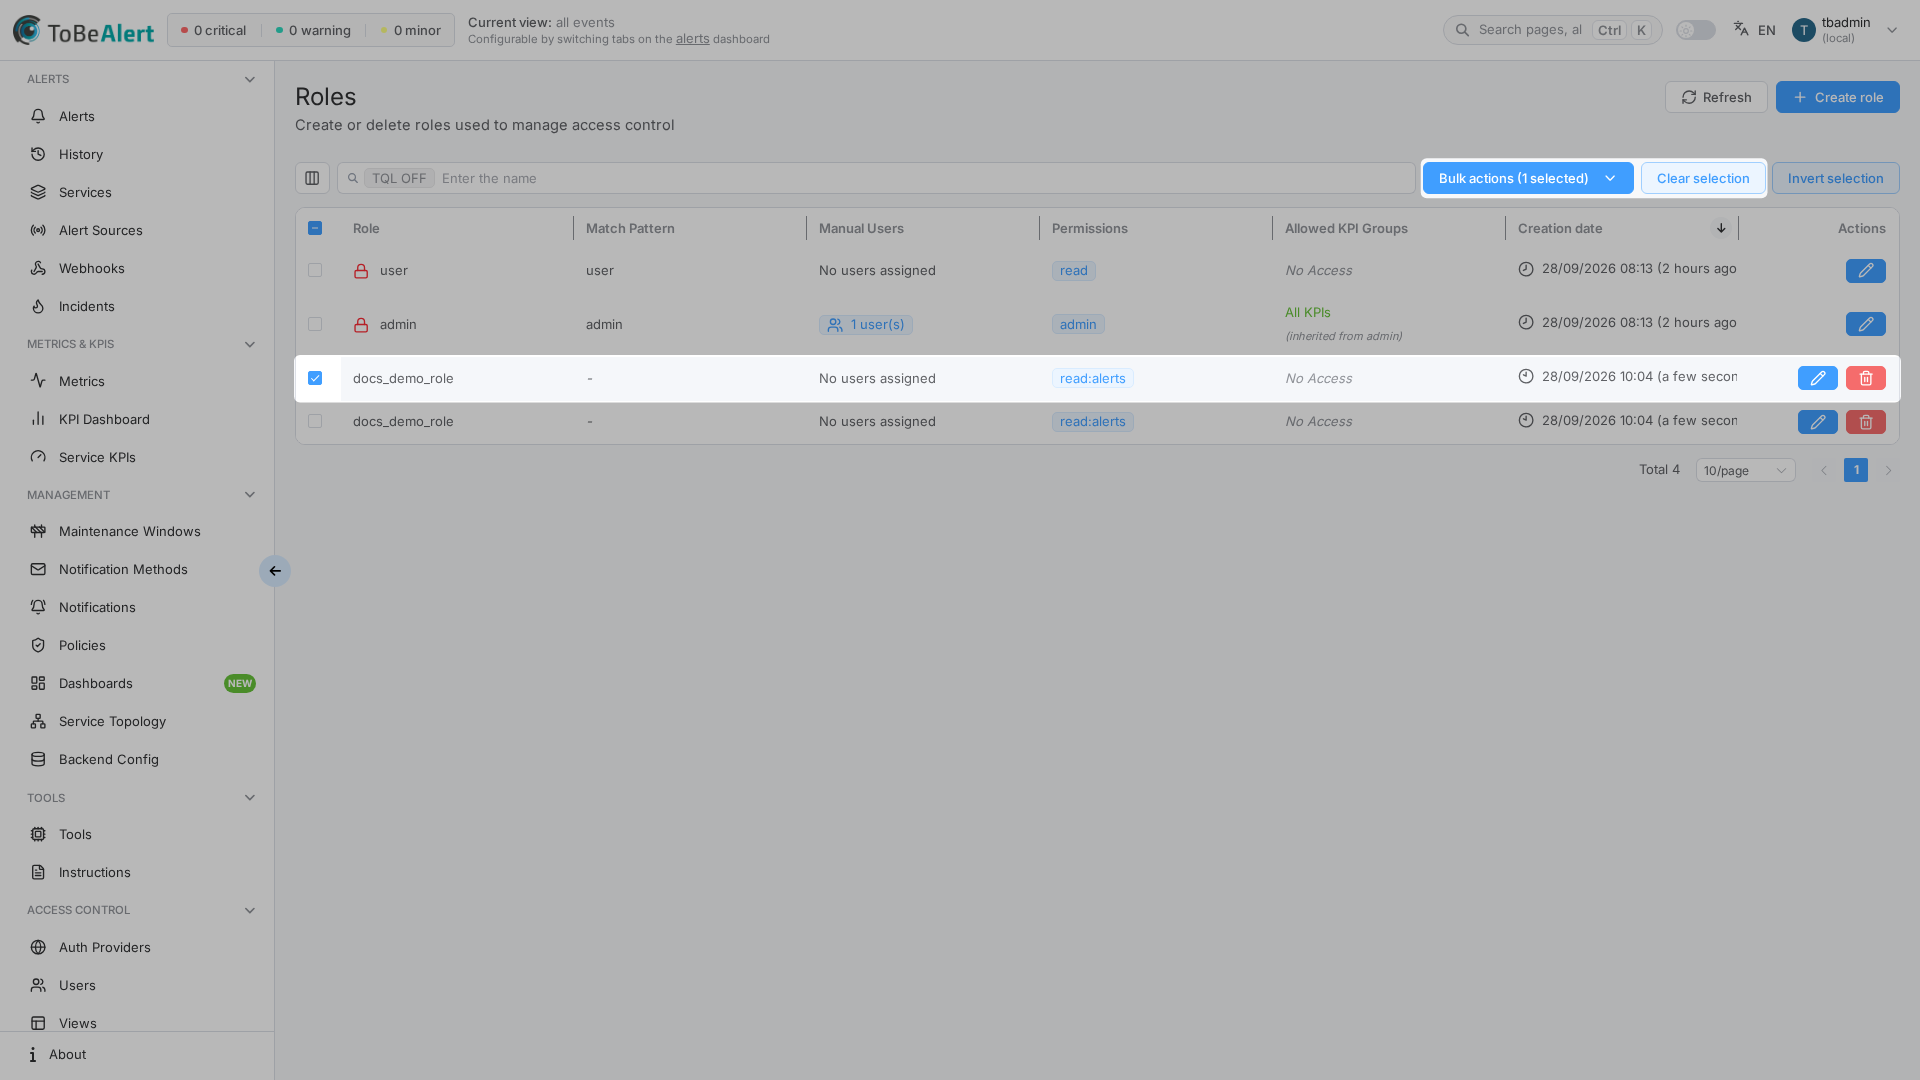Open Incidents flame icon in sidebar
The width and height of the screenshot is (1920, 1080).
38,306
